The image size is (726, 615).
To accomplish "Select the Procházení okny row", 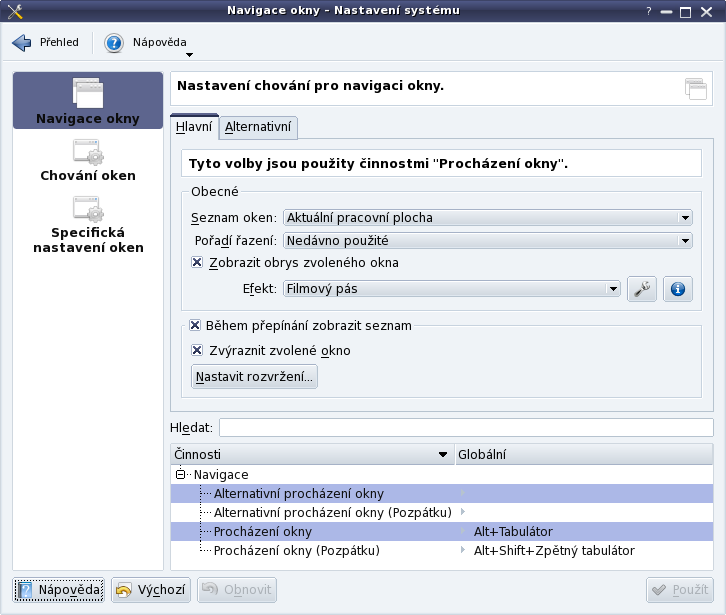I will click(442, 532).
